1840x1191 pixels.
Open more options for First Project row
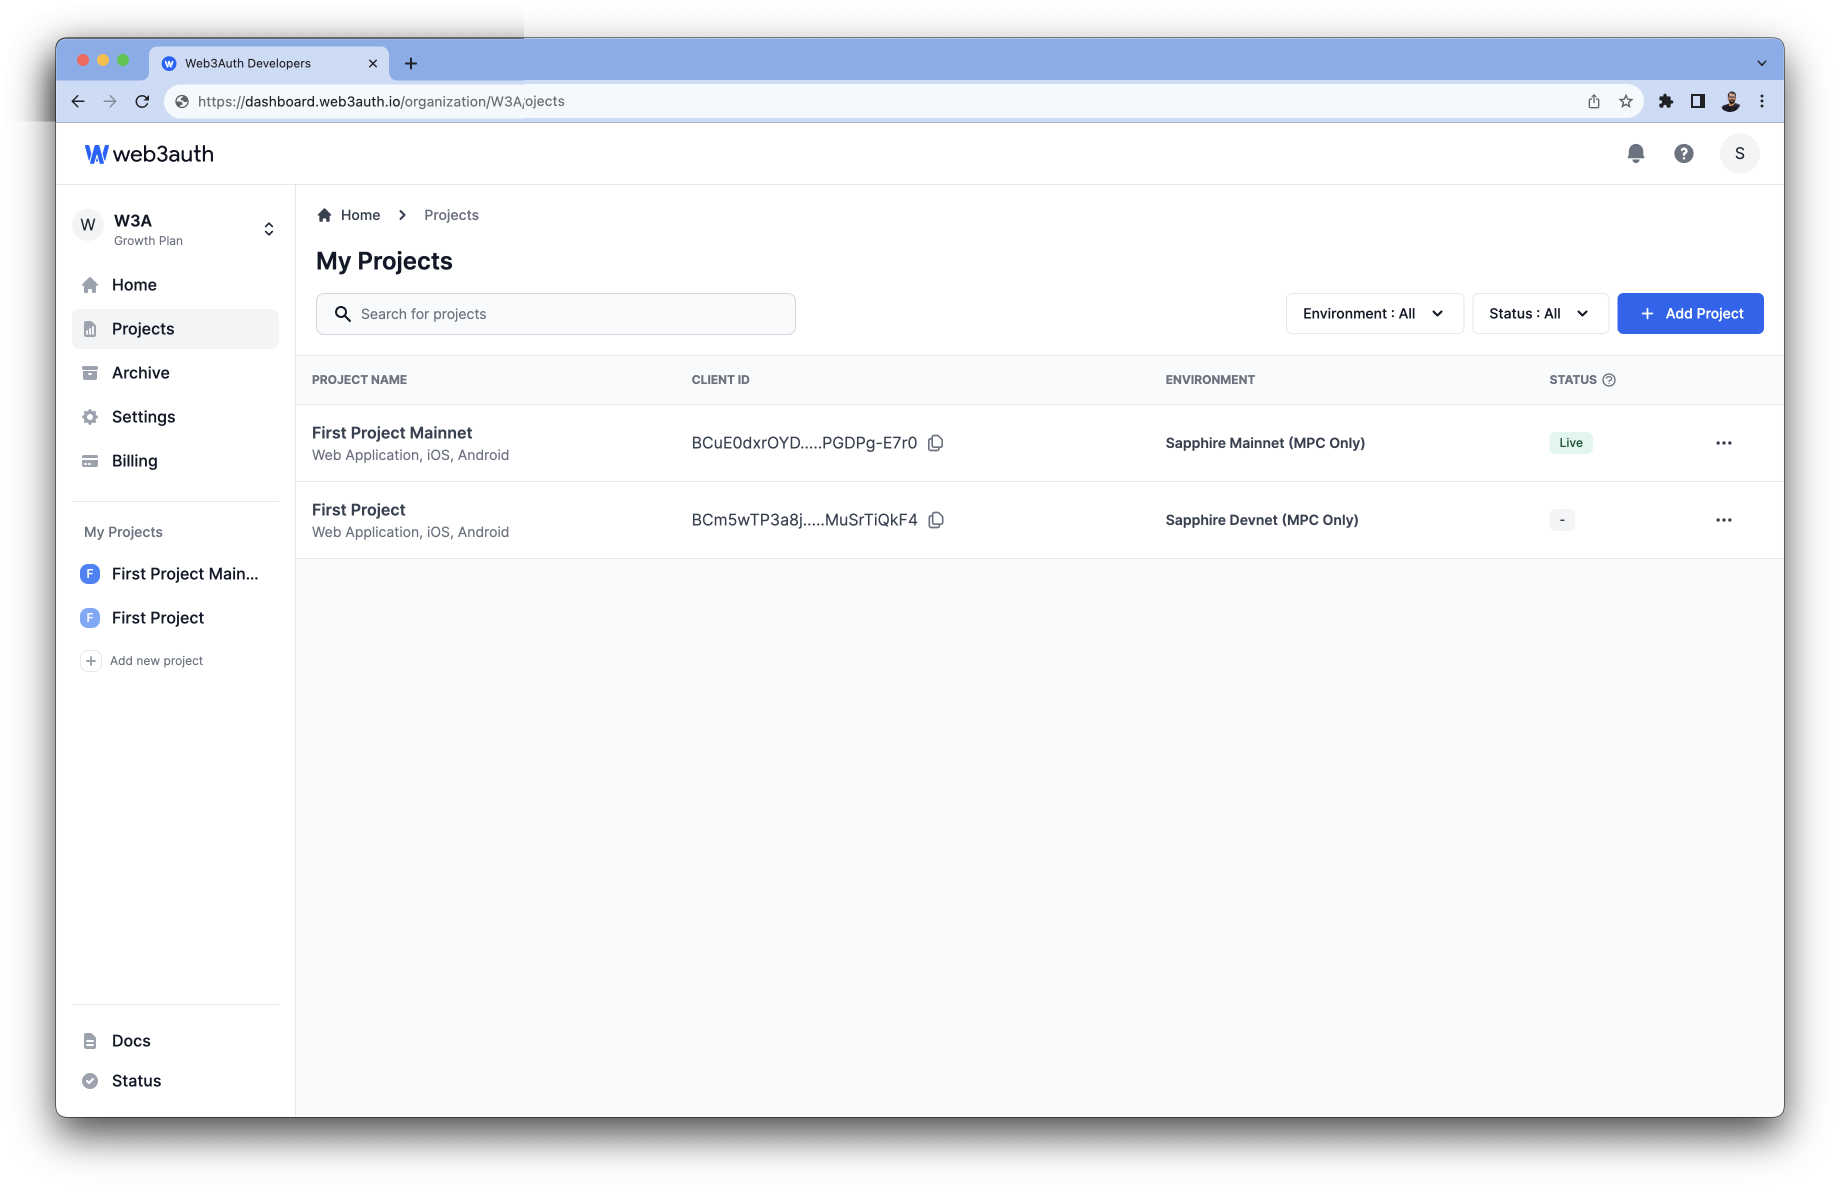(1724, 520)
